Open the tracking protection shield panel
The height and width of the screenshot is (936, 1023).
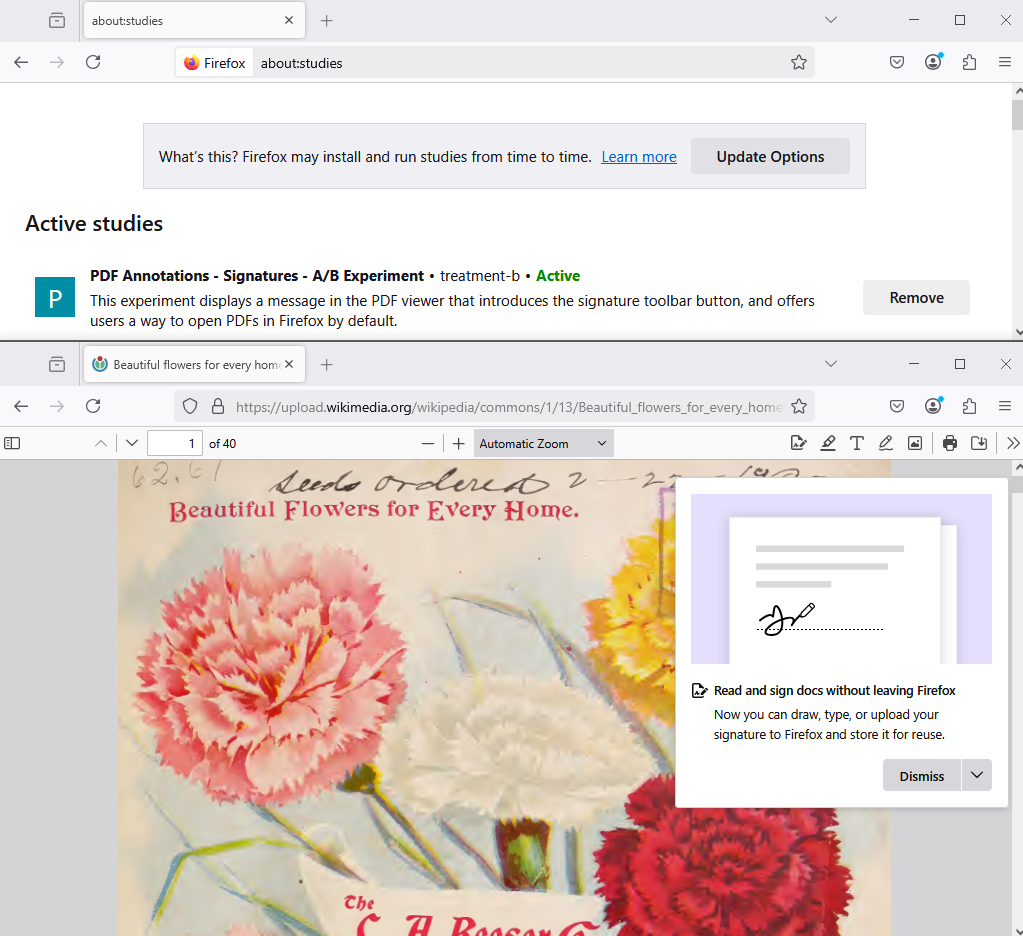pos(190,406)
